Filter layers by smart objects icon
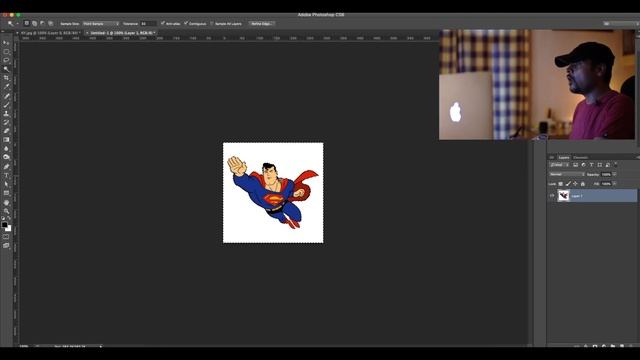Image resolution: width=640 pixels, height=360 pixels. pos(608,165)
